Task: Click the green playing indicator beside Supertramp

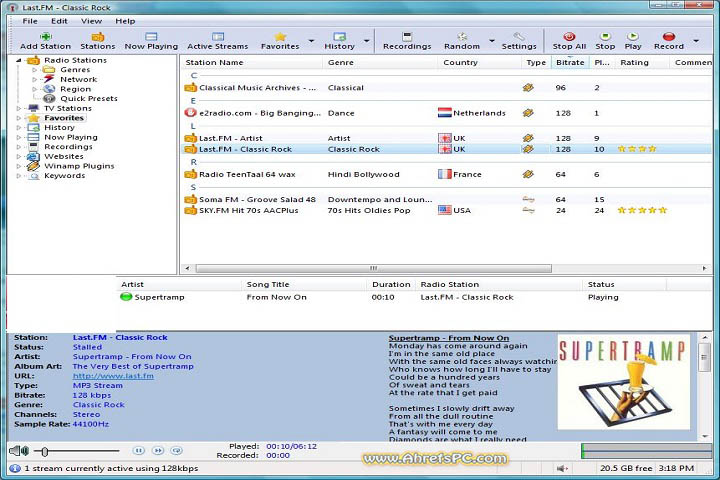Action: (126, 297)
